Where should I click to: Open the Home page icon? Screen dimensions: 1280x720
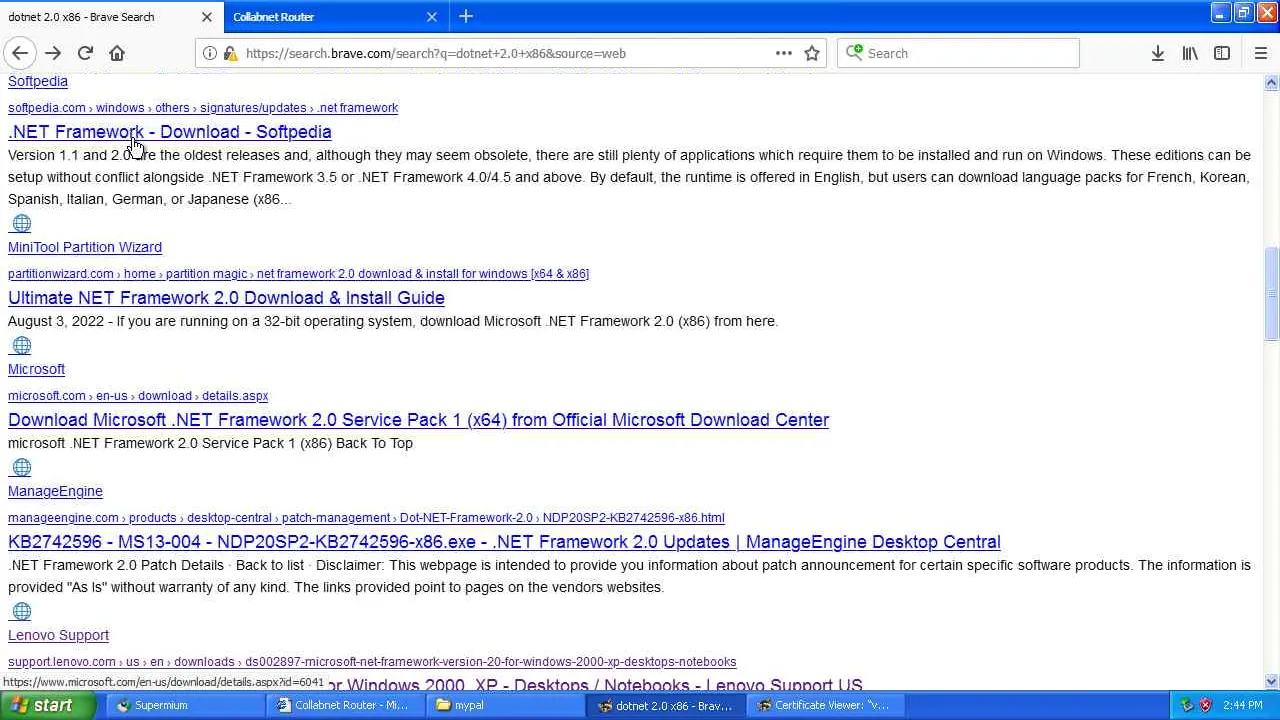[117, 53]
